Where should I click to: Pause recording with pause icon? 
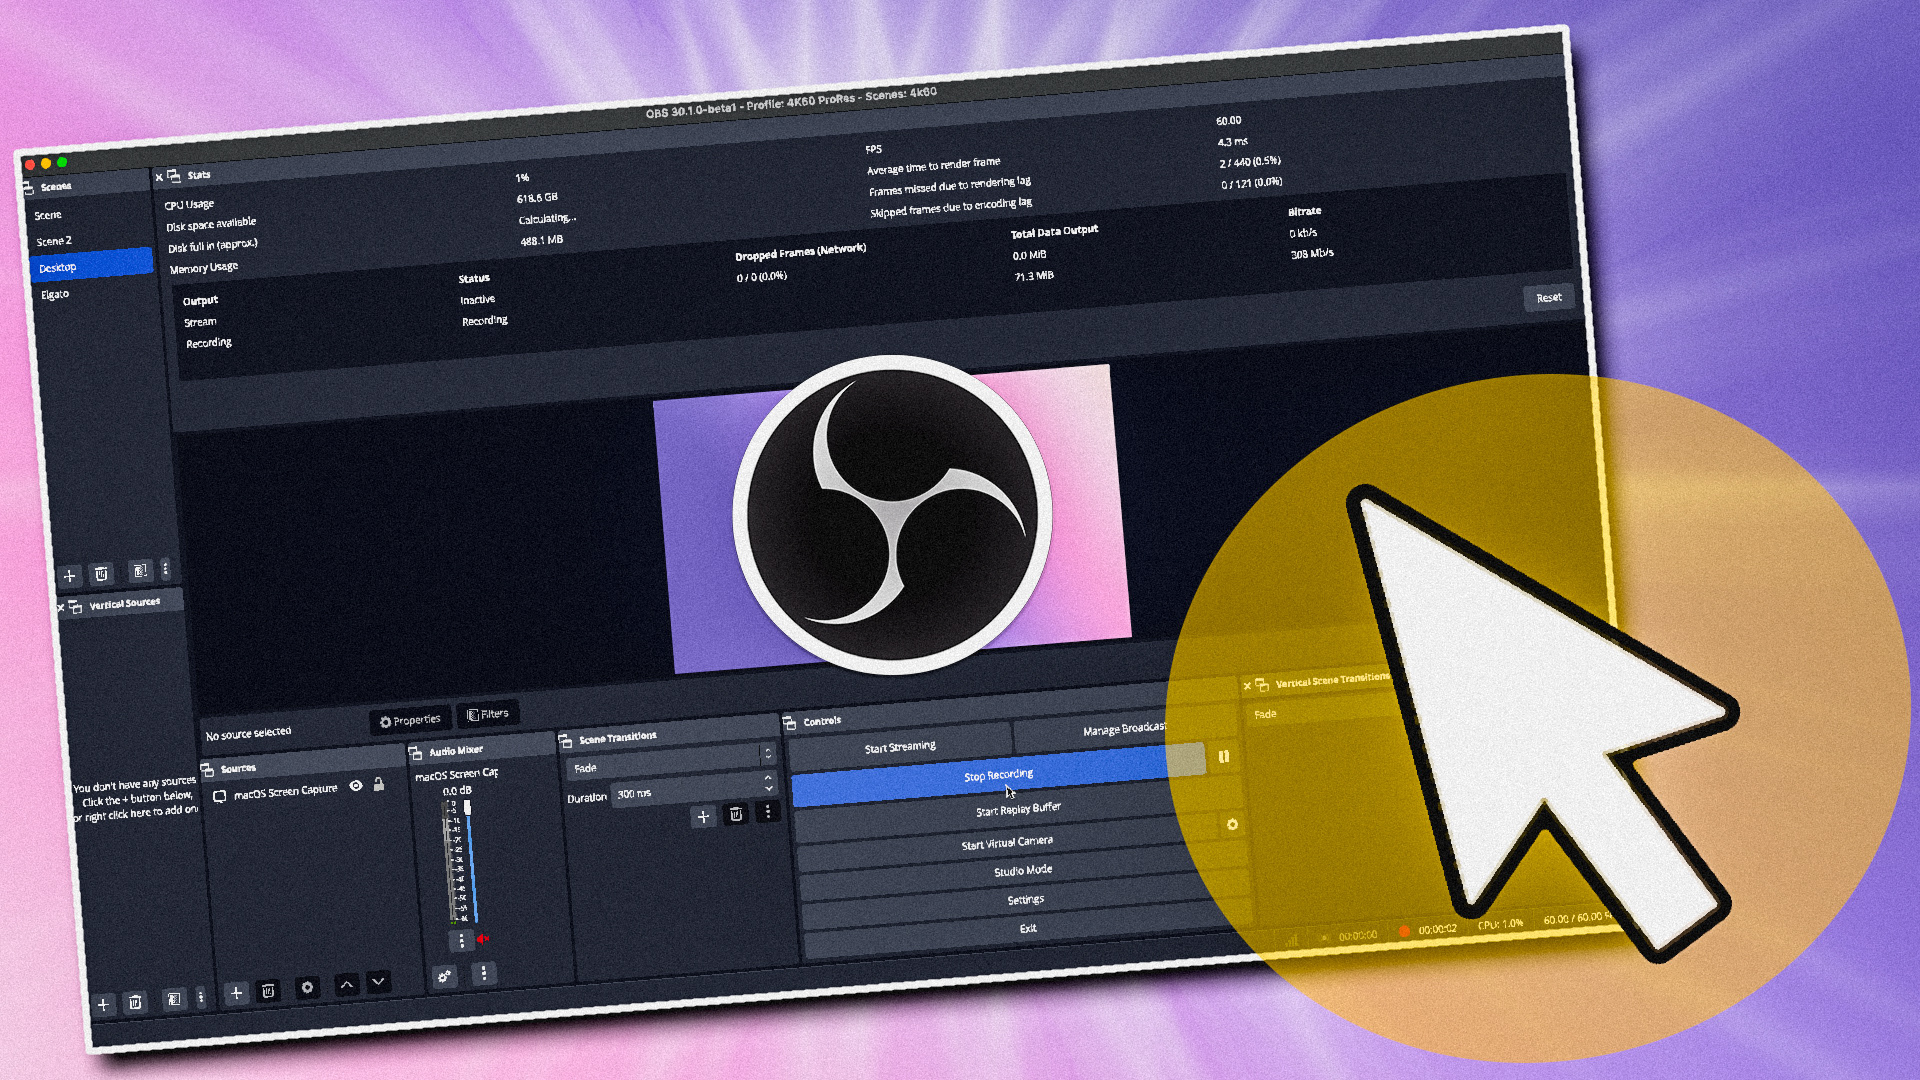[x=1223, y=757]
